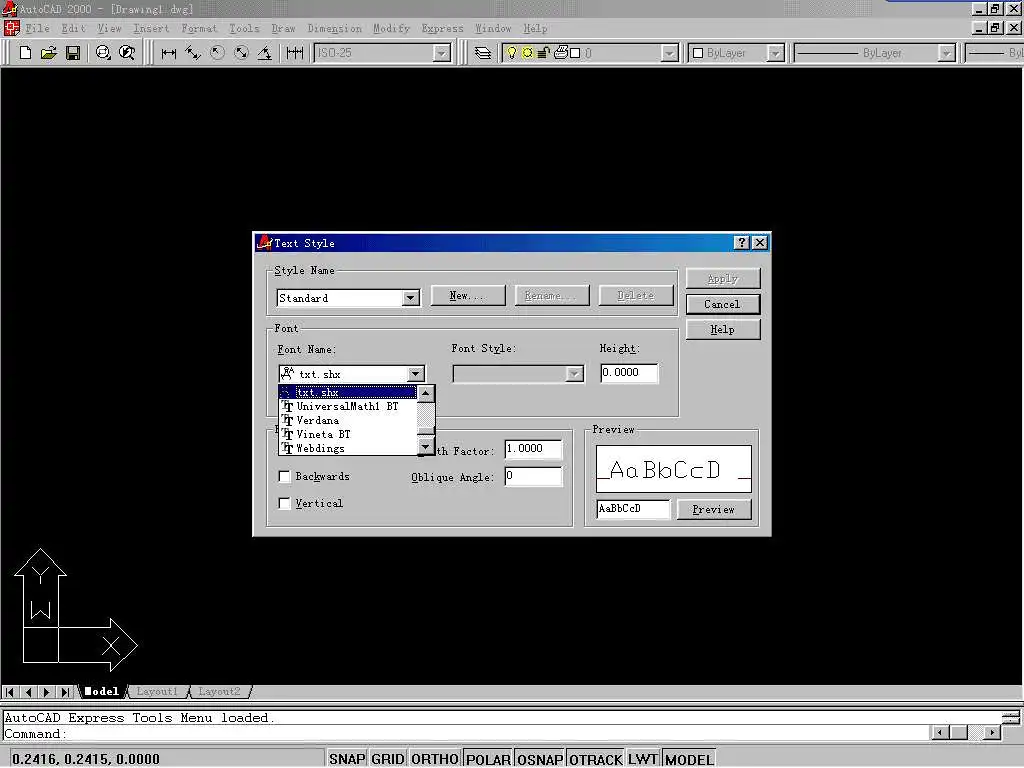Choose UniversalMath1 BT from font list
This screenshot has height=768, width=1024.
click(x=347, y=406)
